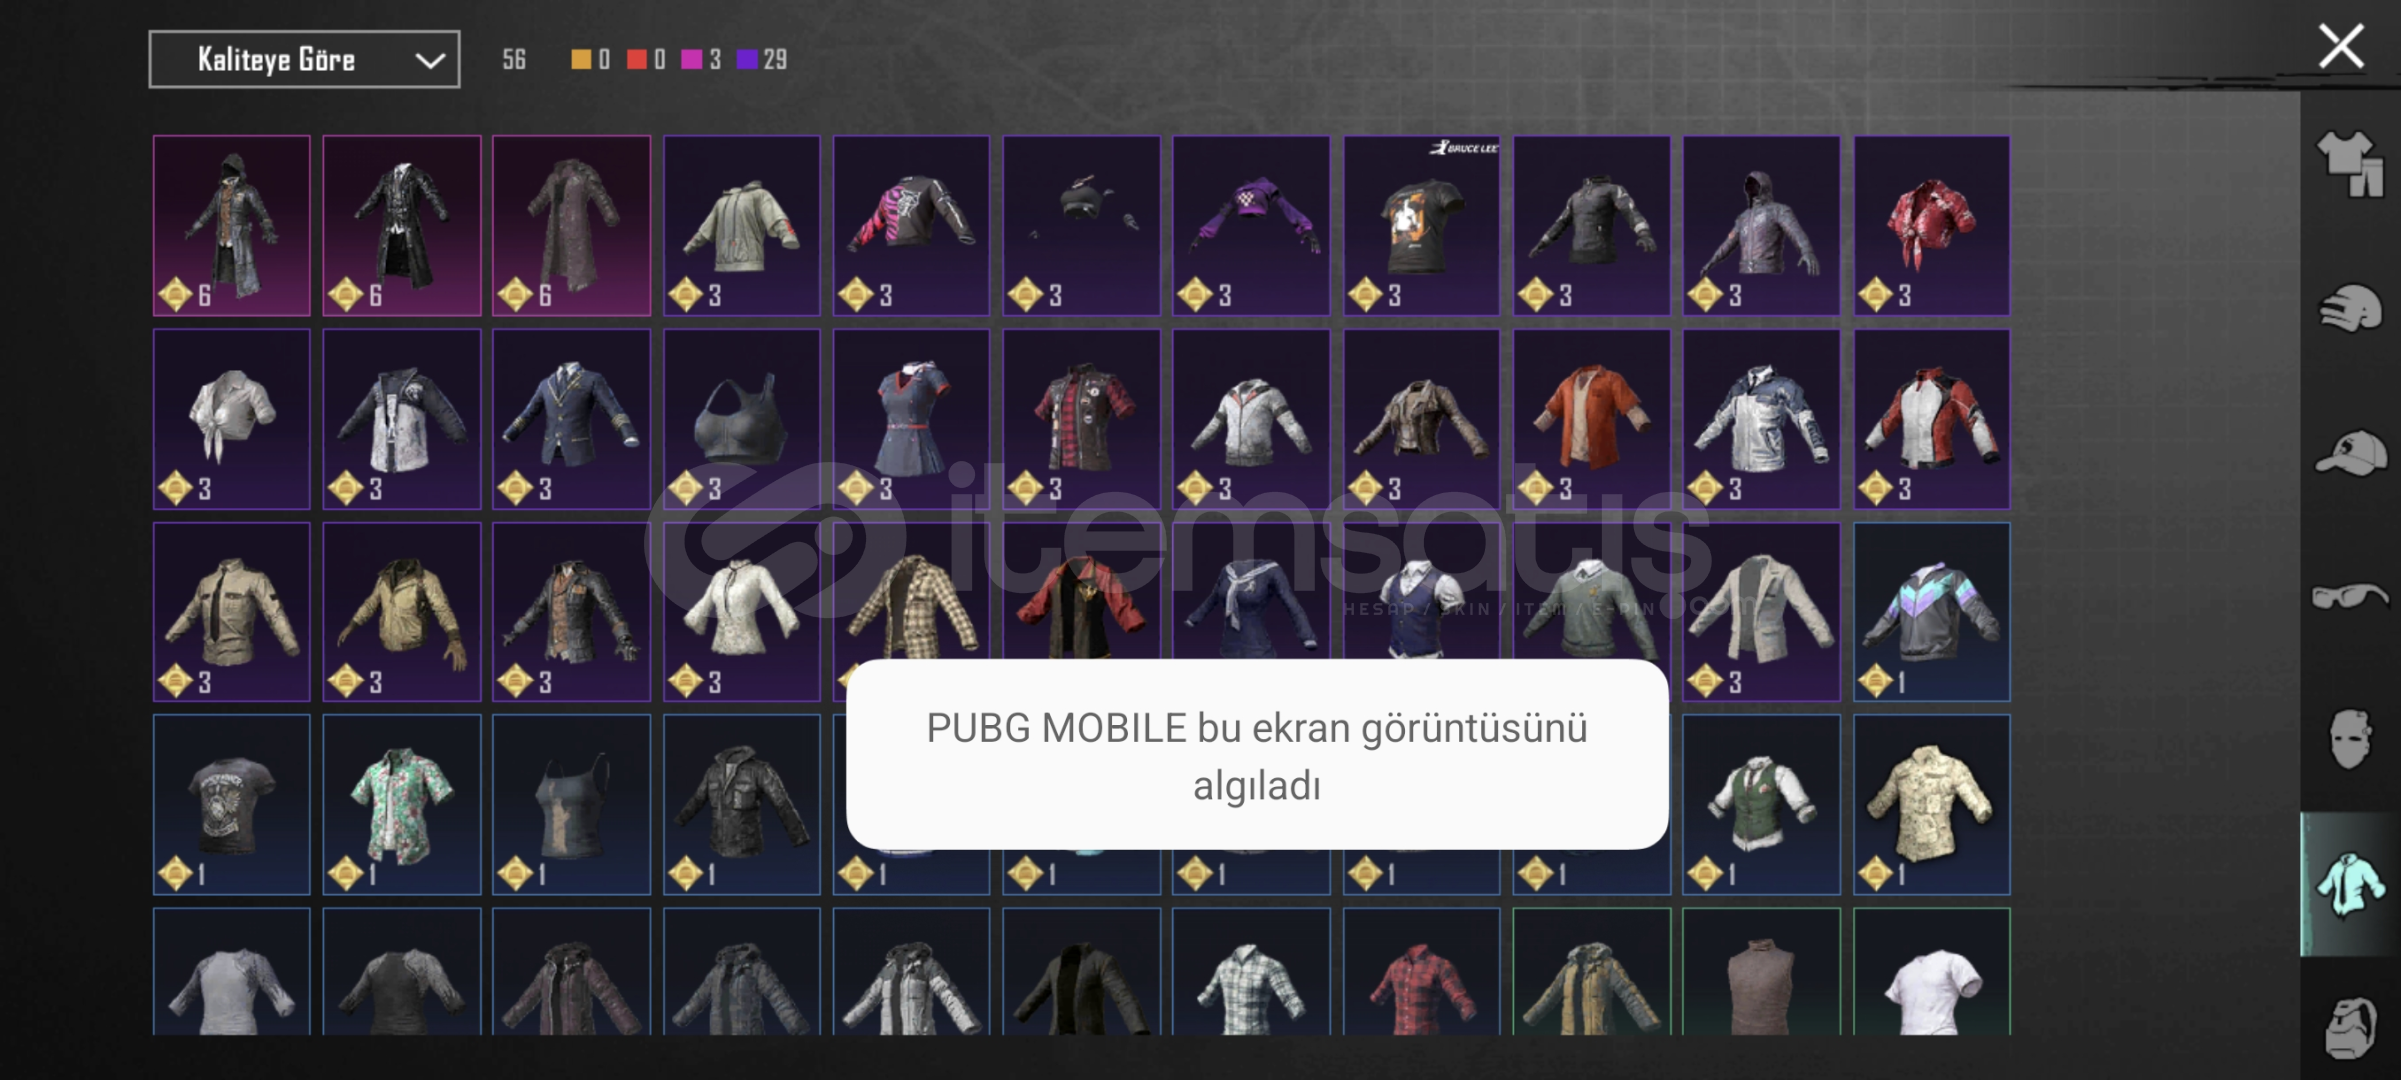Viewport: 2401px width, 1080px height.
Task: Select the green floral Hawaiian shirt
Action: pos(401,804)
